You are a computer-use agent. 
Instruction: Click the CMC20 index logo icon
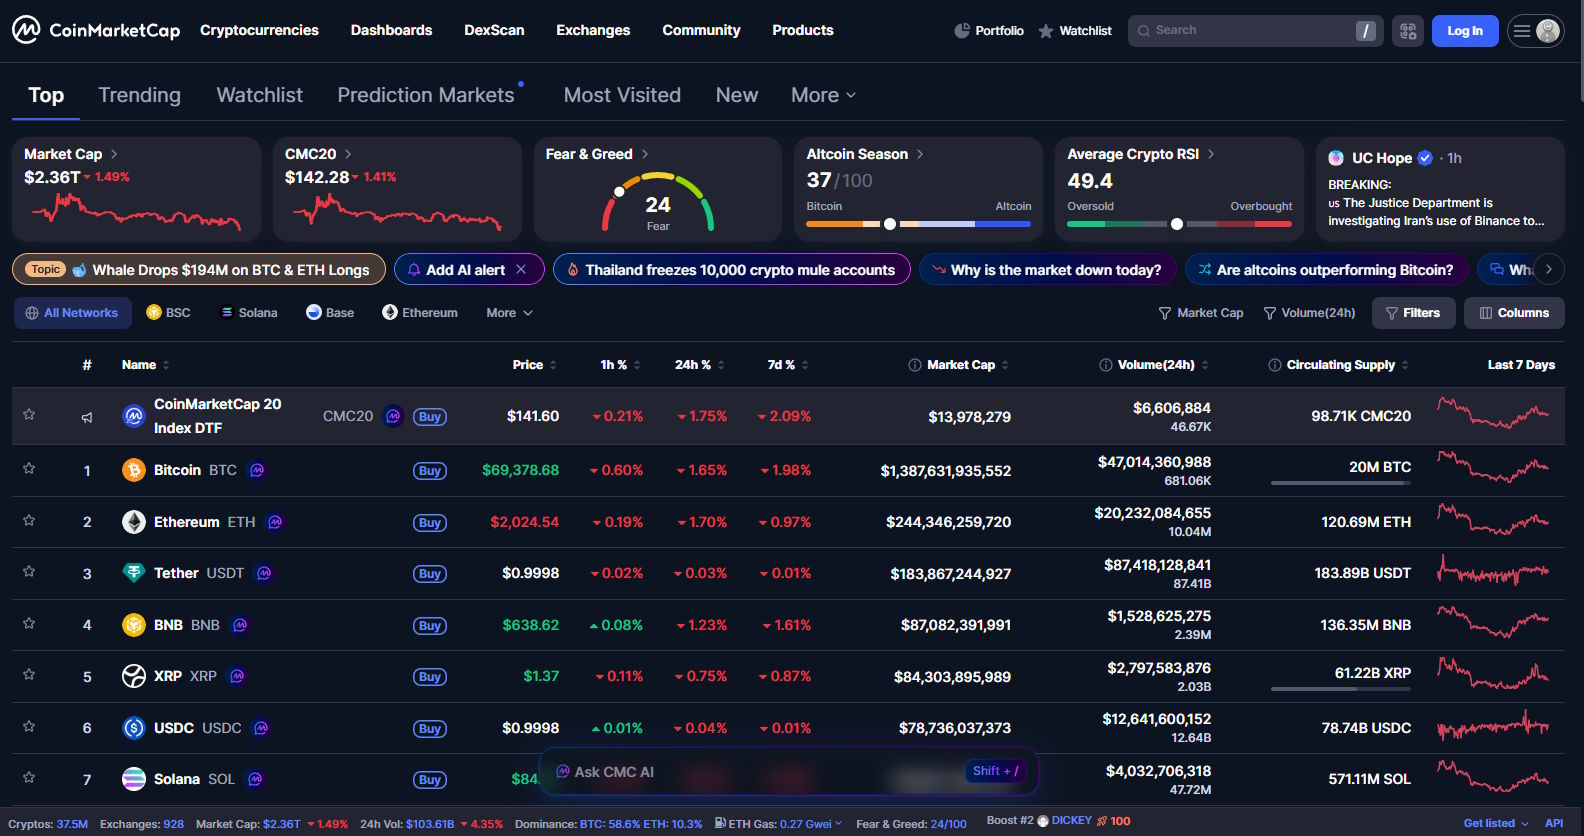134,416
